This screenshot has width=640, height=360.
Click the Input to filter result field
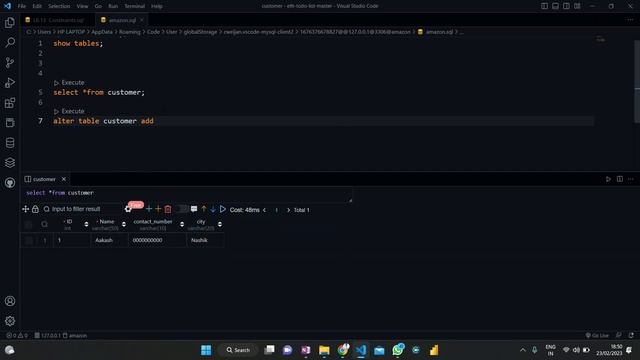[82, 209]
